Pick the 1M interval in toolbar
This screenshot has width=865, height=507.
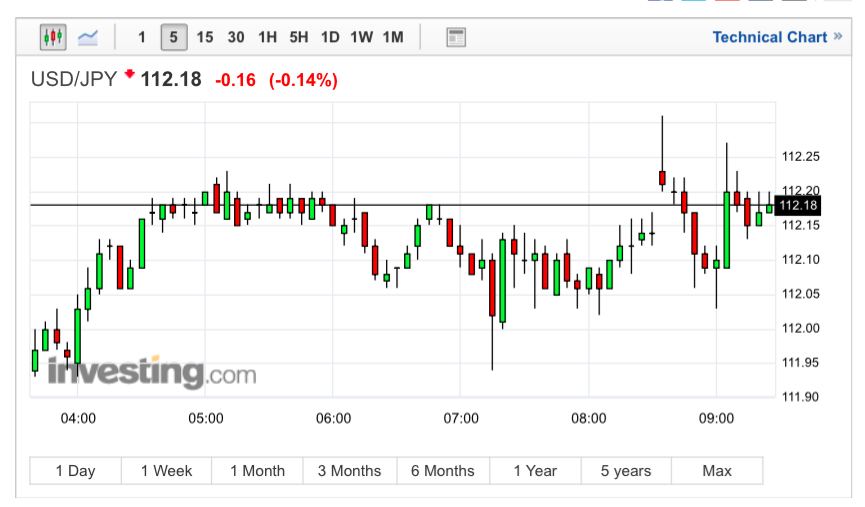(393, 38)
